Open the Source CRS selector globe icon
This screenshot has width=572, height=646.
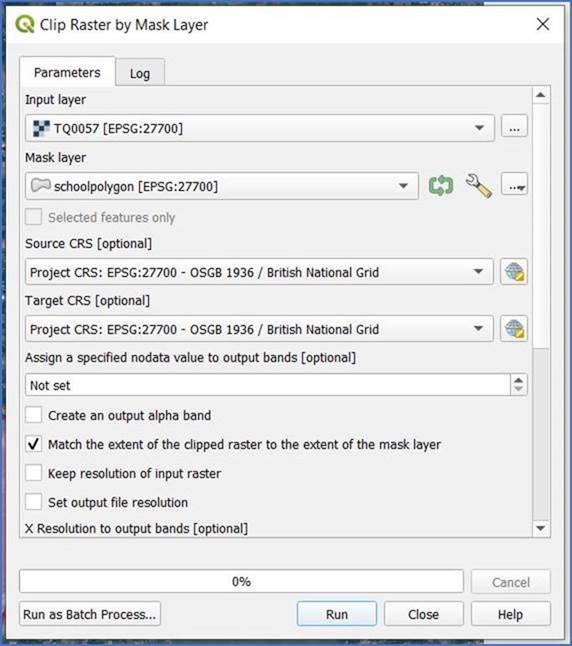pyautogui.click(x=514, y=272)
